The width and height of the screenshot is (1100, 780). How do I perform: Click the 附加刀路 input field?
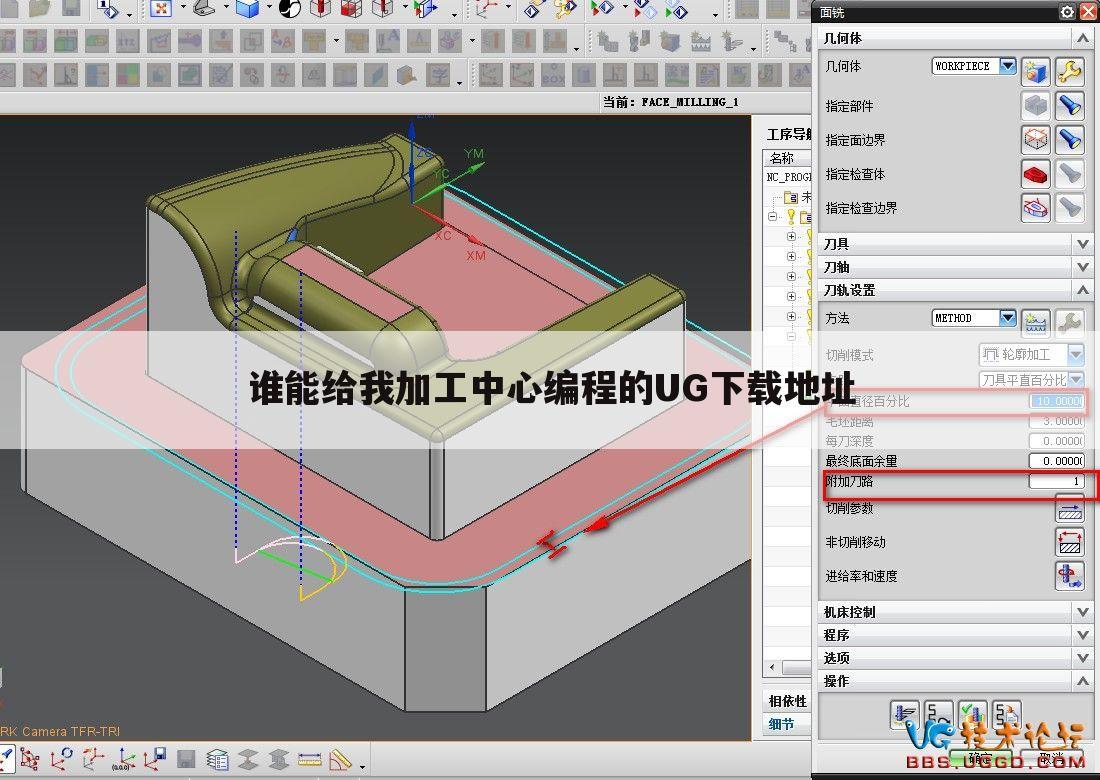[1056, 481]
